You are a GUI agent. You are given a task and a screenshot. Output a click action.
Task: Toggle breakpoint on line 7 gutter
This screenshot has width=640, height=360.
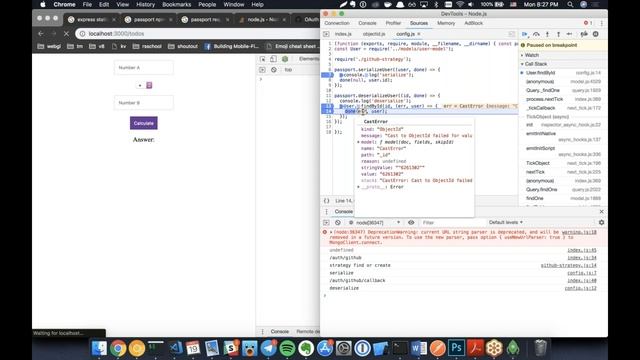[327, 75]
